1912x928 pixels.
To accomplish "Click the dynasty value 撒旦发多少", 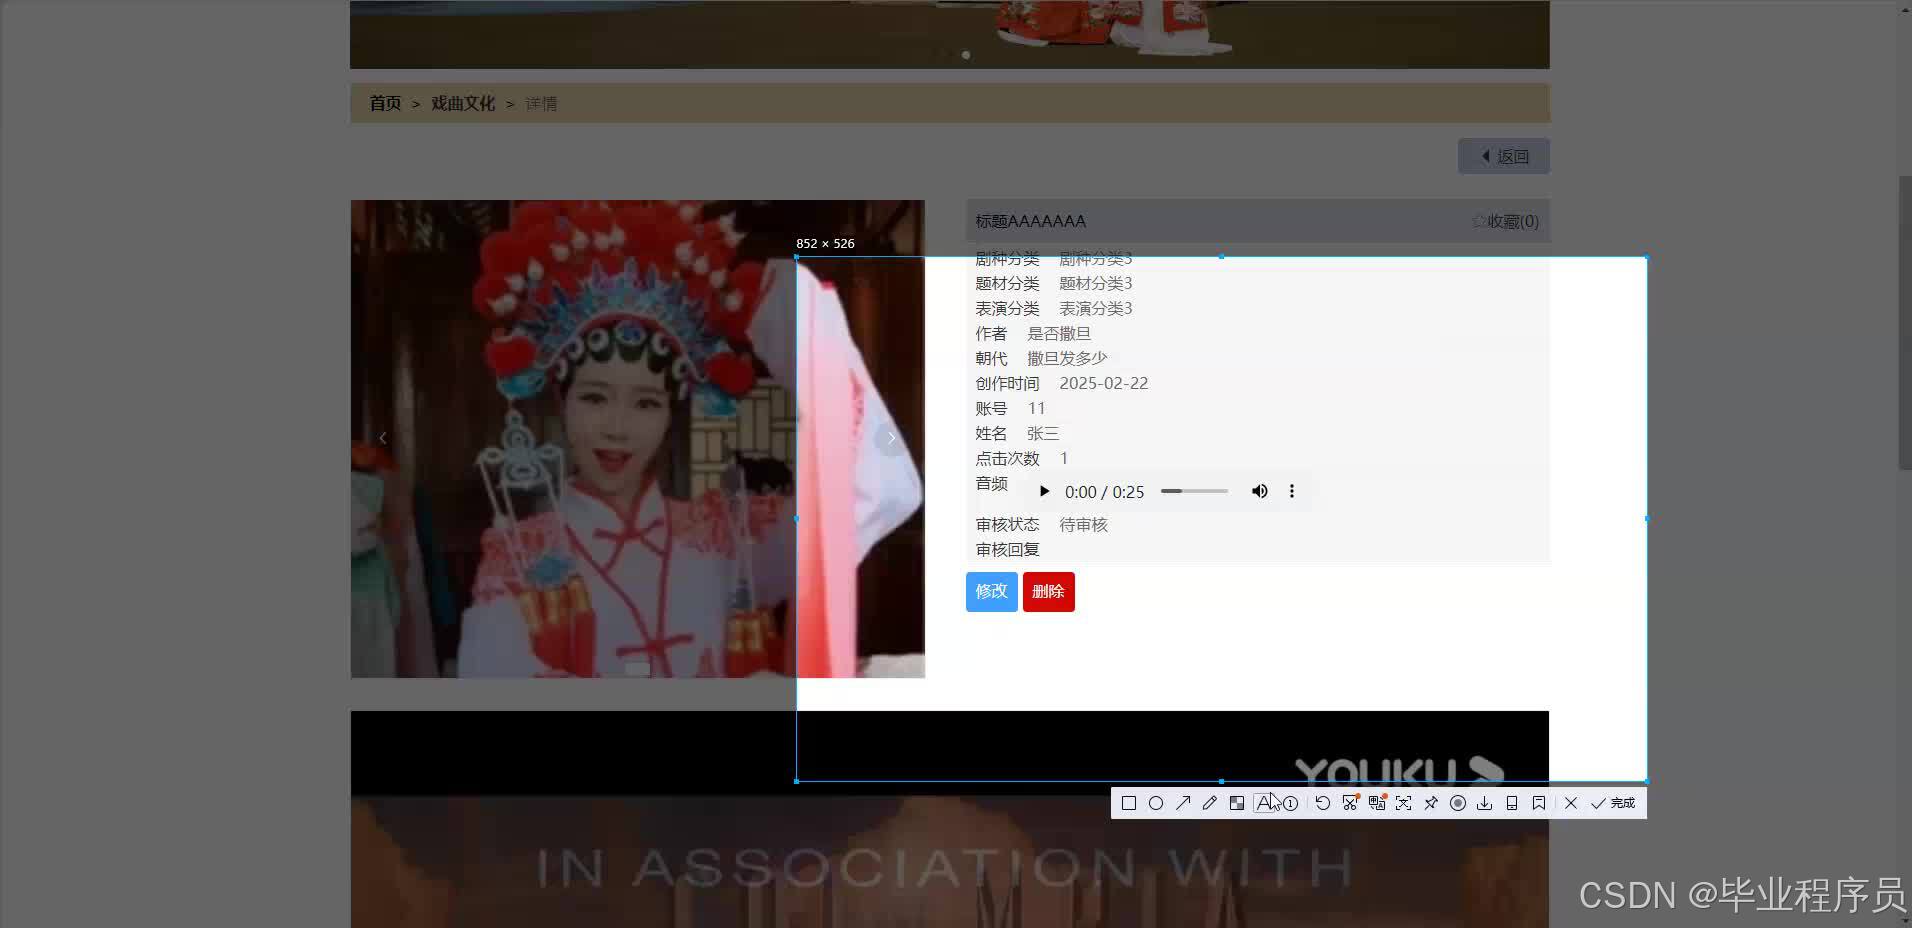I will click(1067, 358).
